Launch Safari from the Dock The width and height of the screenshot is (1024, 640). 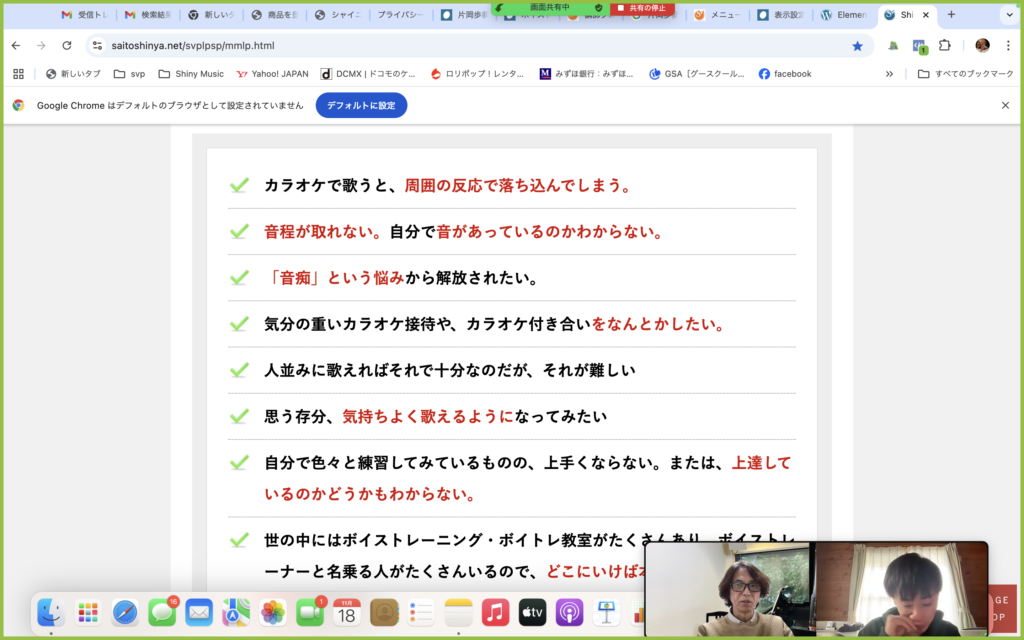click(x=125, y=612)
